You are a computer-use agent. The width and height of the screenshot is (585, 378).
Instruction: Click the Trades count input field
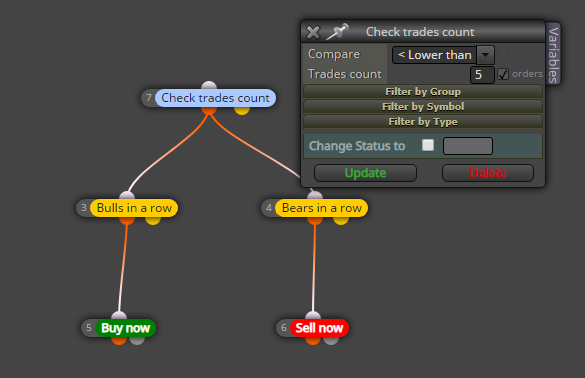coord(482,75)
